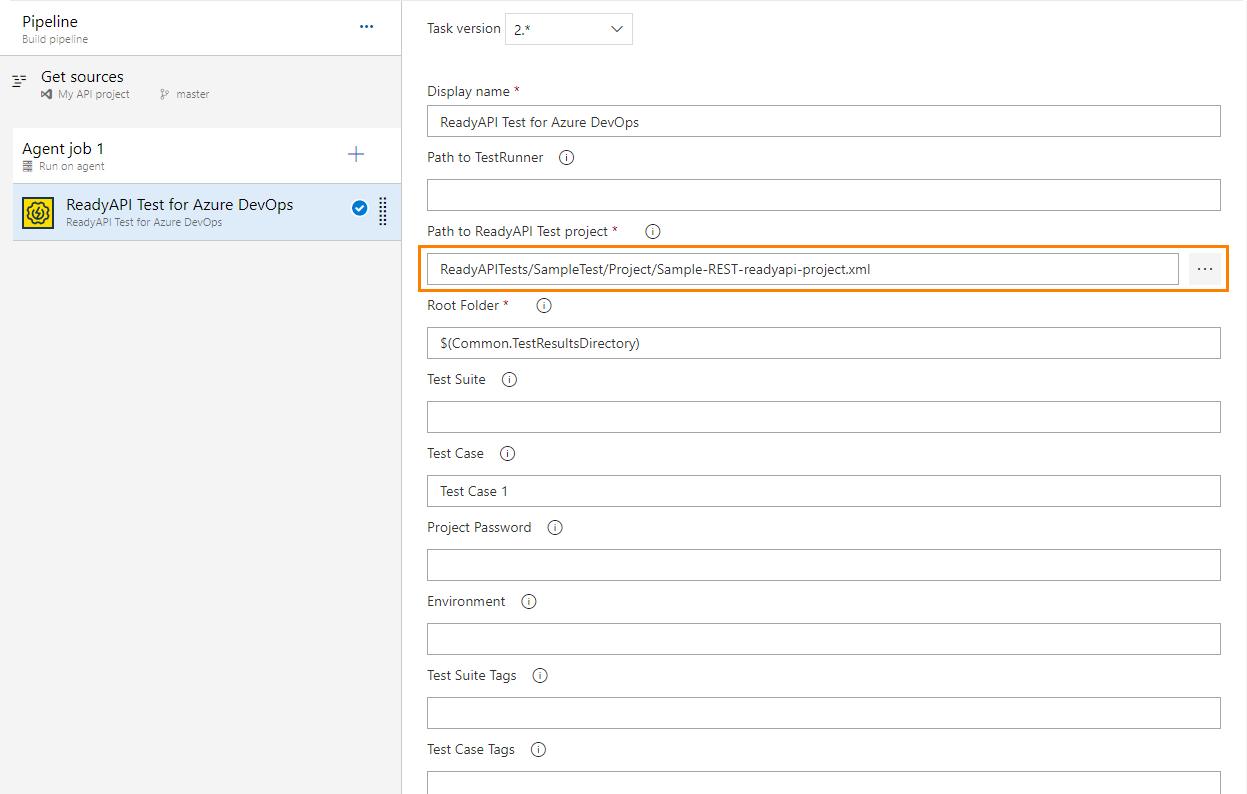The image size is (1247, 794).
Task: Toggle the ReadyAPI task enabled checkmark
Action: point(359,208)
